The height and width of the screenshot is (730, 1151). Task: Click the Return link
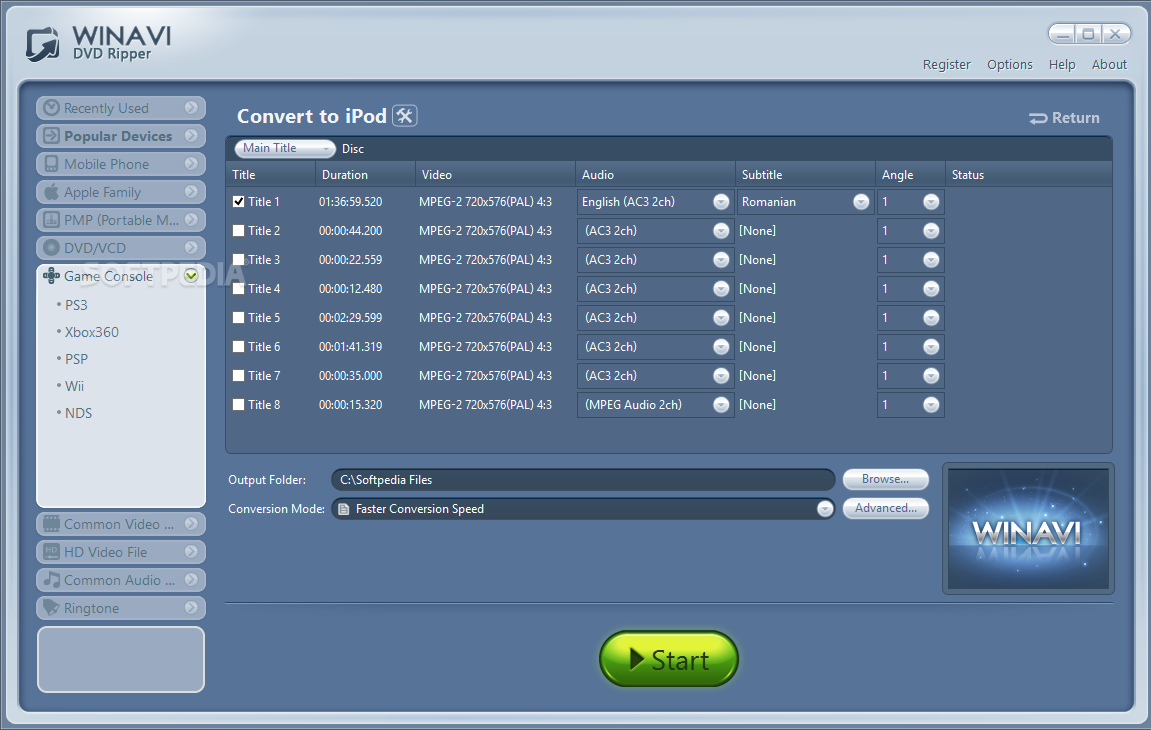(x=1064, y=118)
